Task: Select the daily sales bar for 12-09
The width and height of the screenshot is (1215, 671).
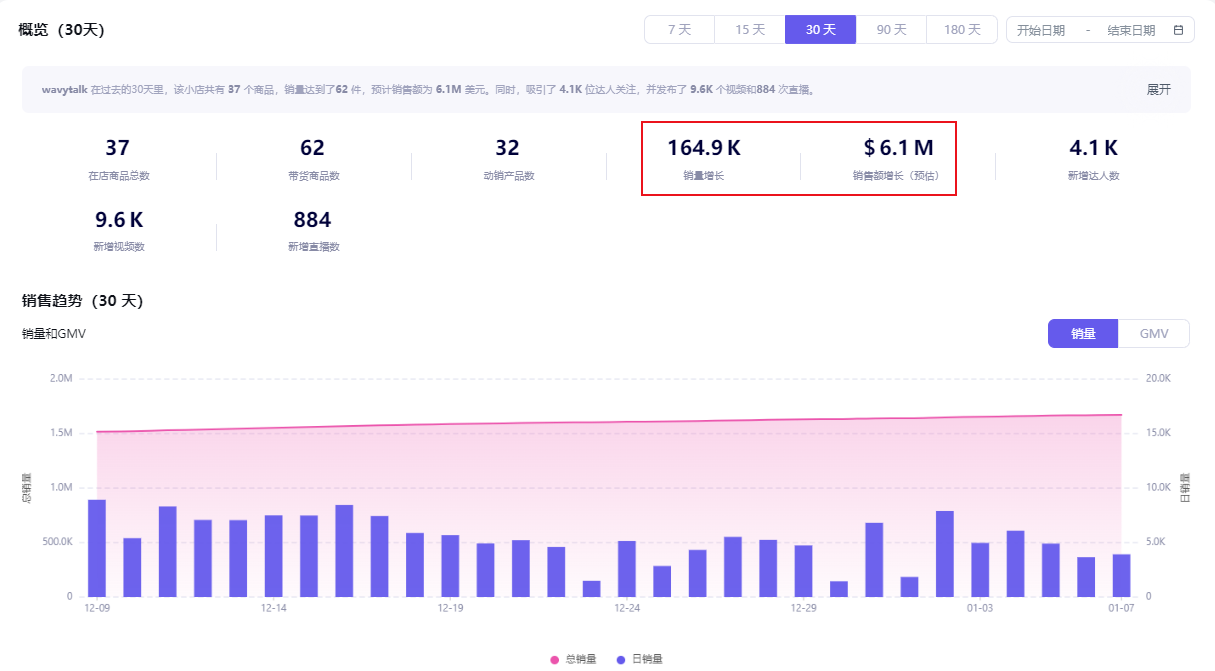Action: click(97, 548)
